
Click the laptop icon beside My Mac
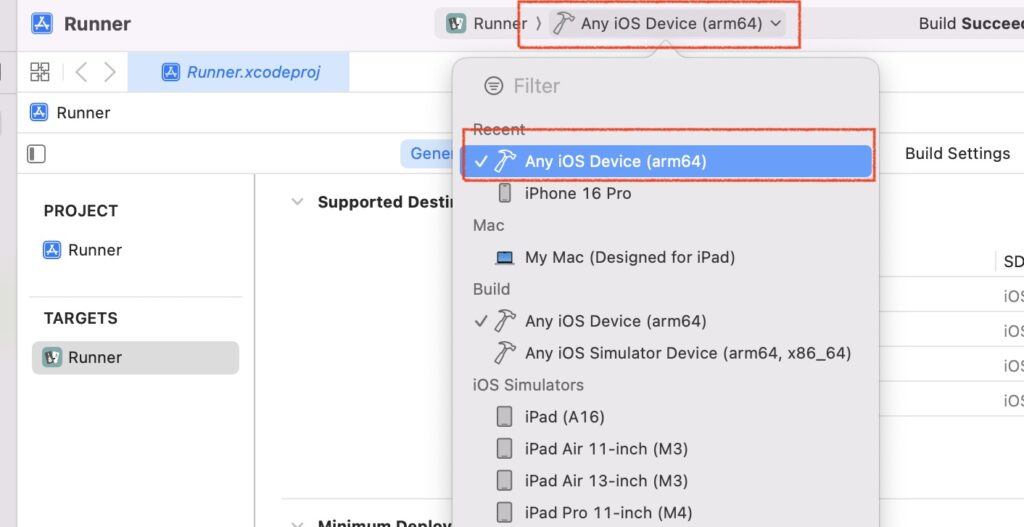tap(504, 258)
